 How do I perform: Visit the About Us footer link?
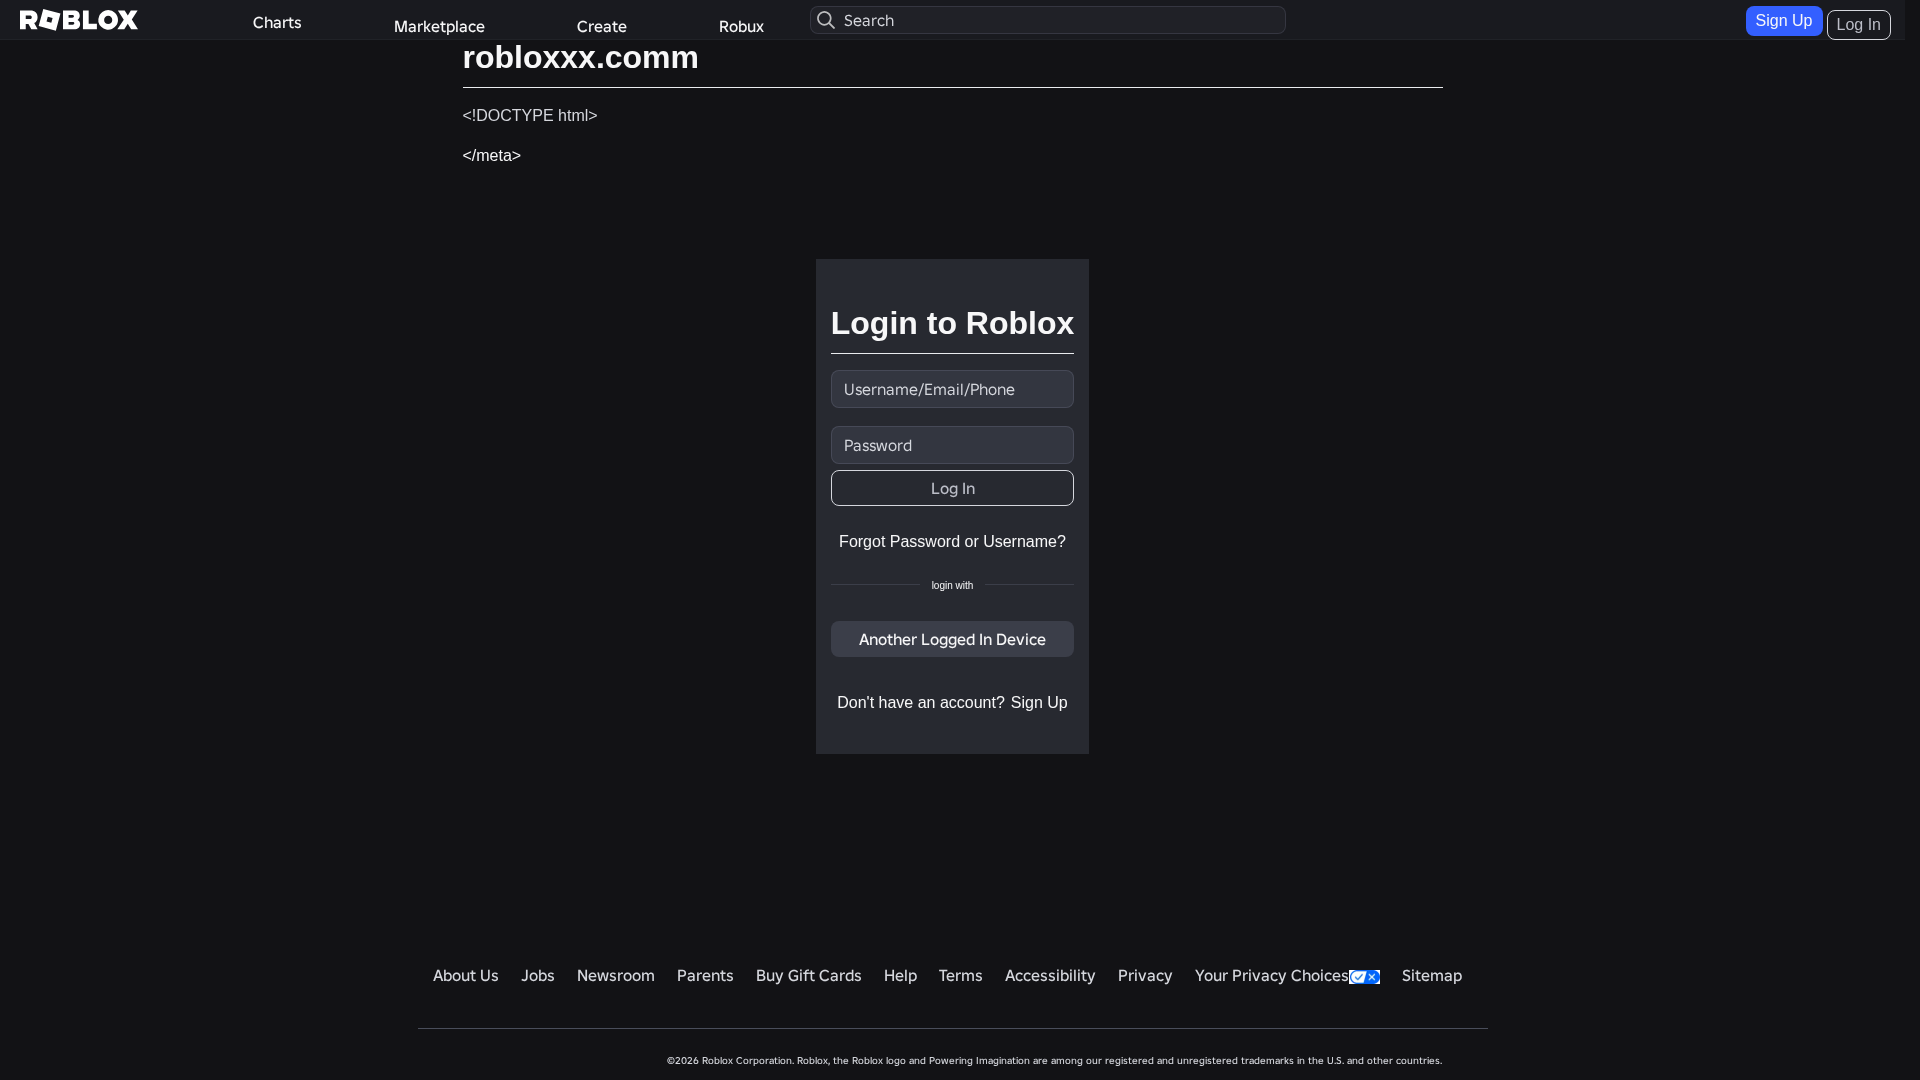[466, 975]
